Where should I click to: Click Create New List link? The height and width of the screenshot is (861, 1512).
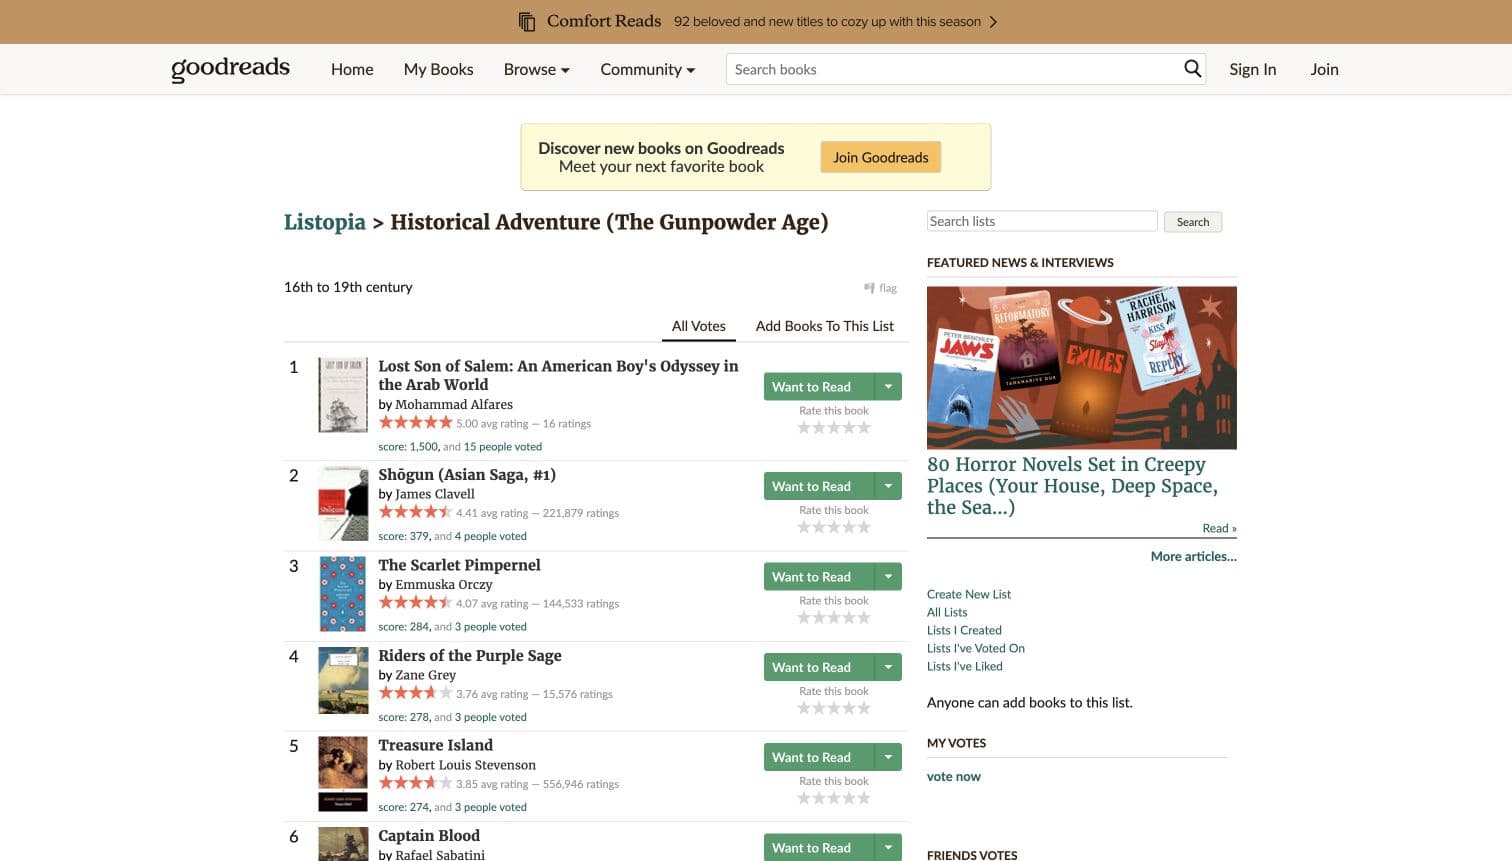969,594
